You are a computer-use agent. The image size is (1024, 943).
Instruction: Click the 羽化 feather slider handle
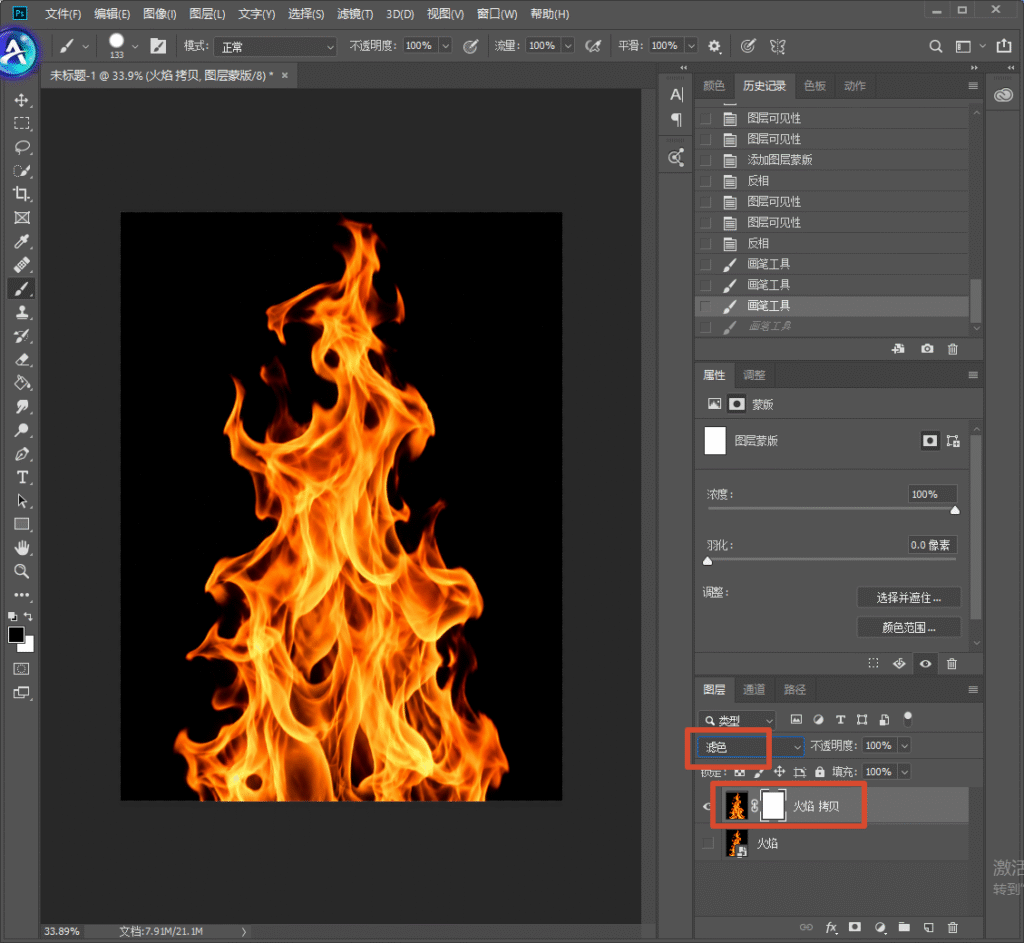coord(707,561)
